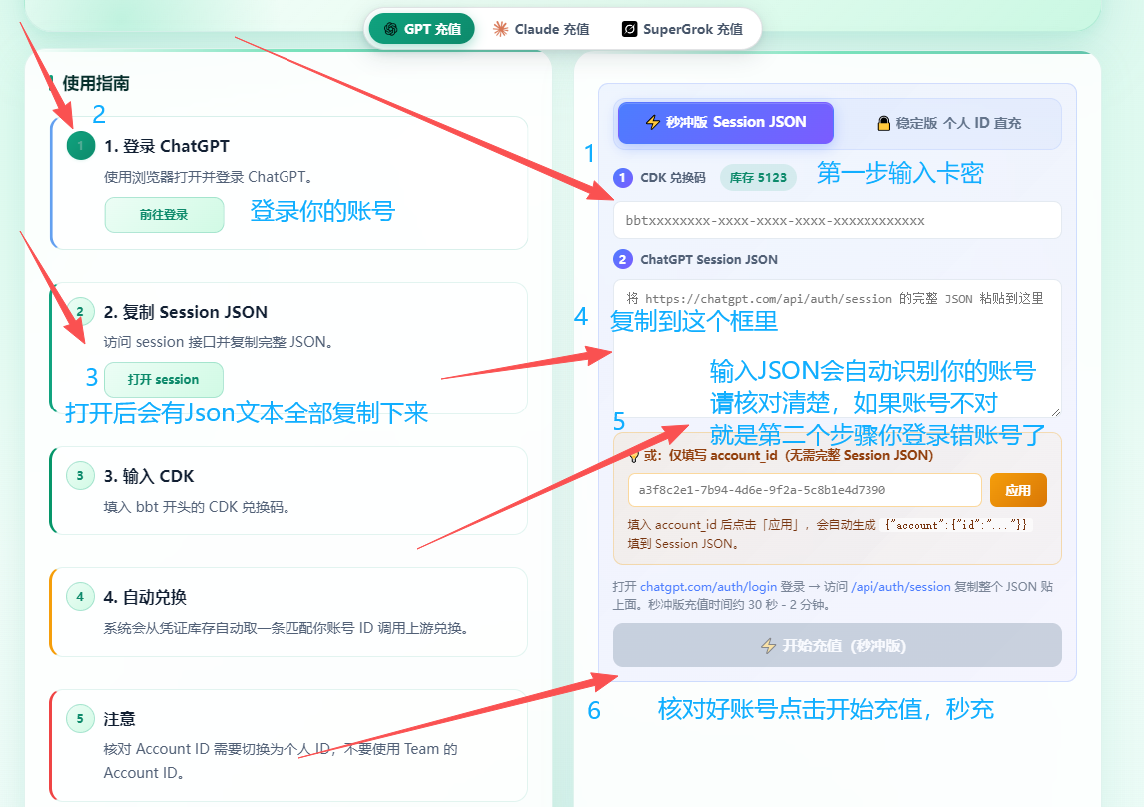Click the step 3 circle in 输入 CDK
Screen dimensions: 1144x807
pyautogui.click(x=80, y=475)
